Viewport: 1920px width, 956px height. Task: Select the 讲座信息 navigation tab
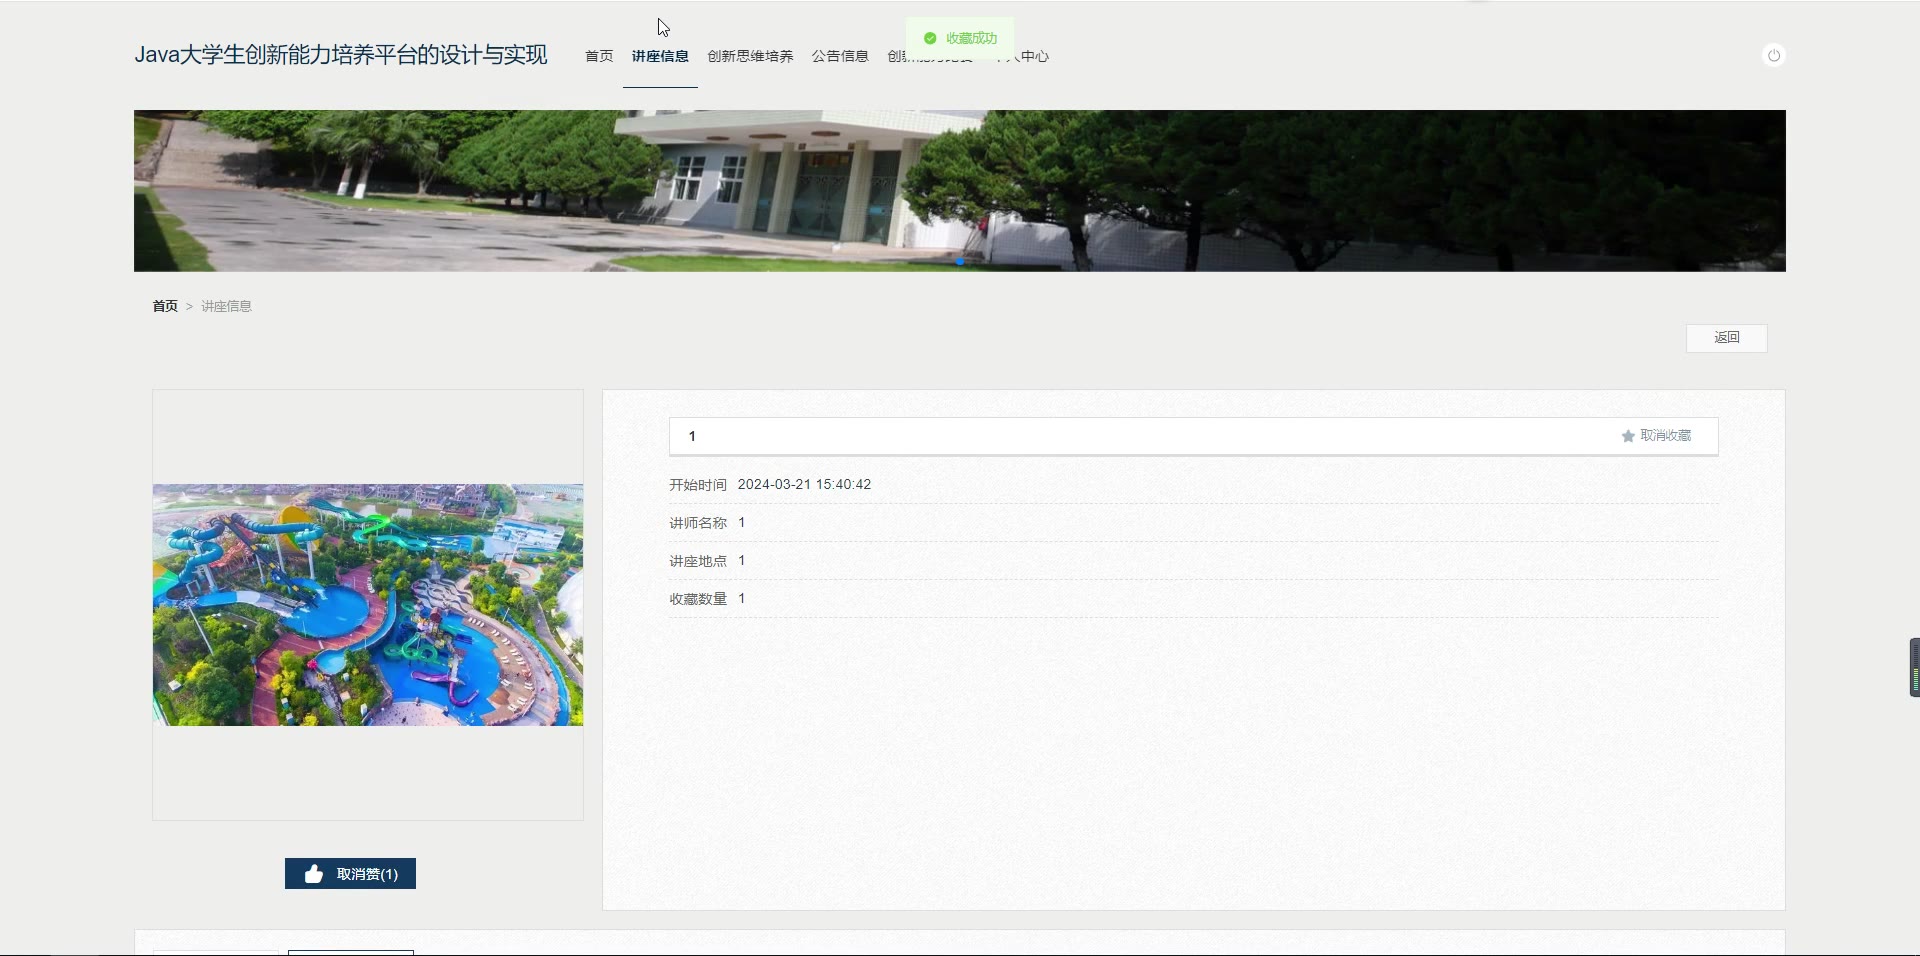660,56
